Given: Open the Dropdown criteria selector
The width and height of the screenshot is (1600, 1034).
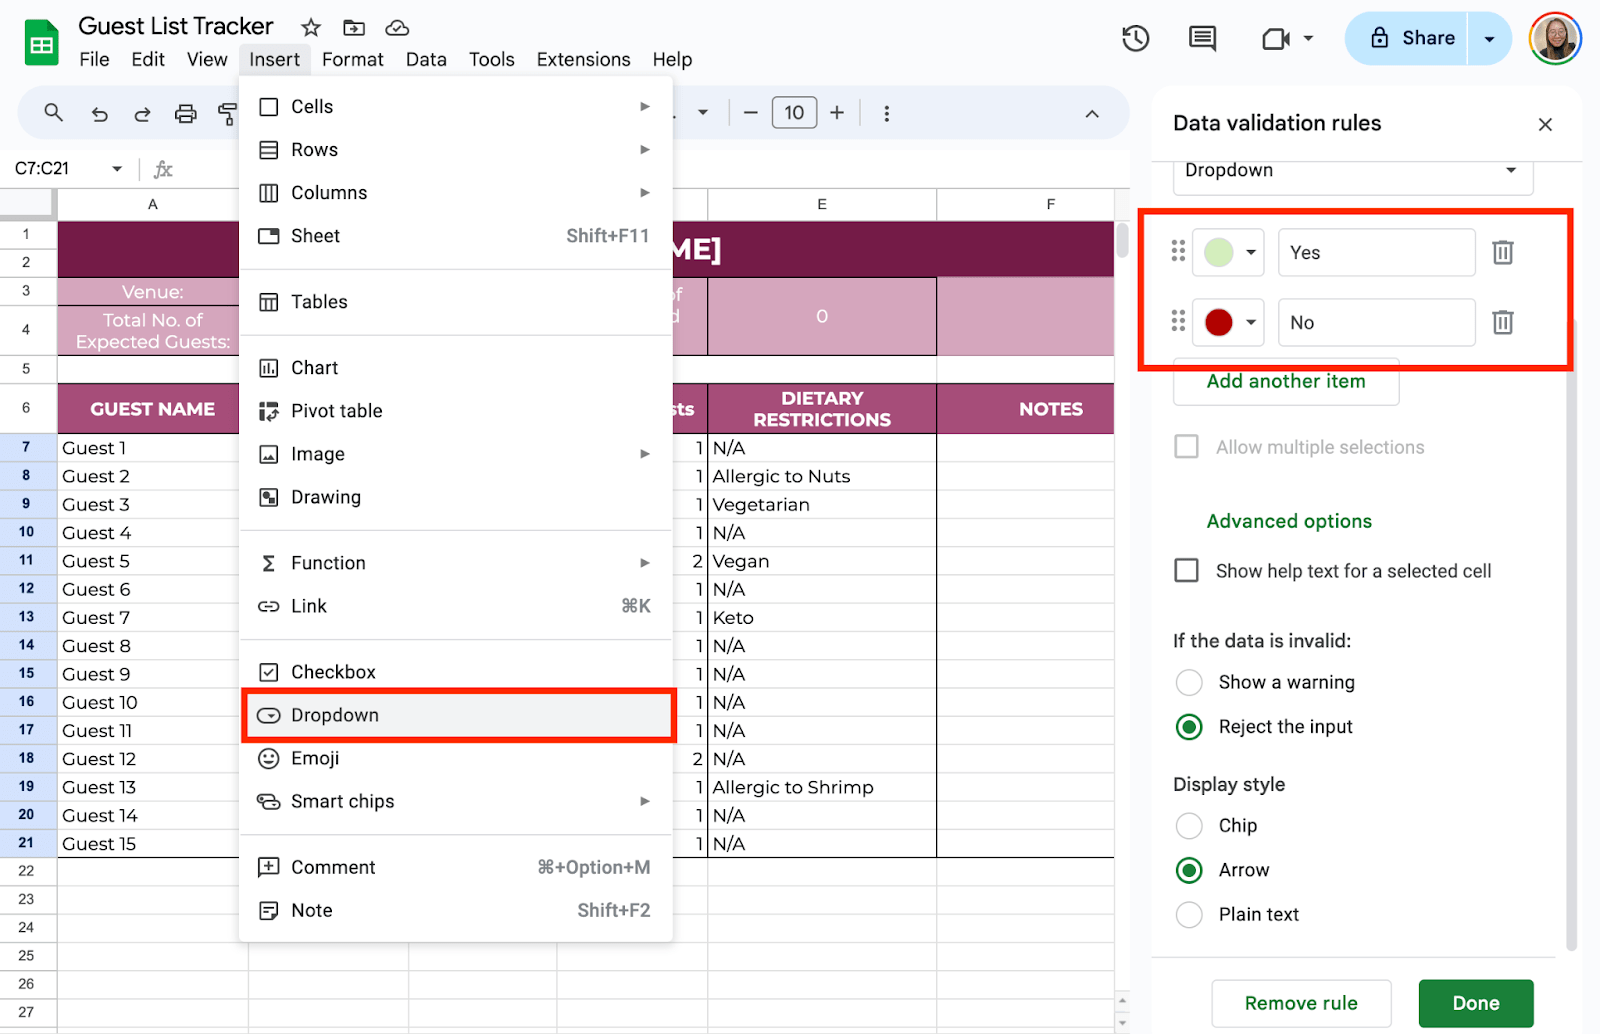Looking at the screenshot, I should click(1351, 171).
